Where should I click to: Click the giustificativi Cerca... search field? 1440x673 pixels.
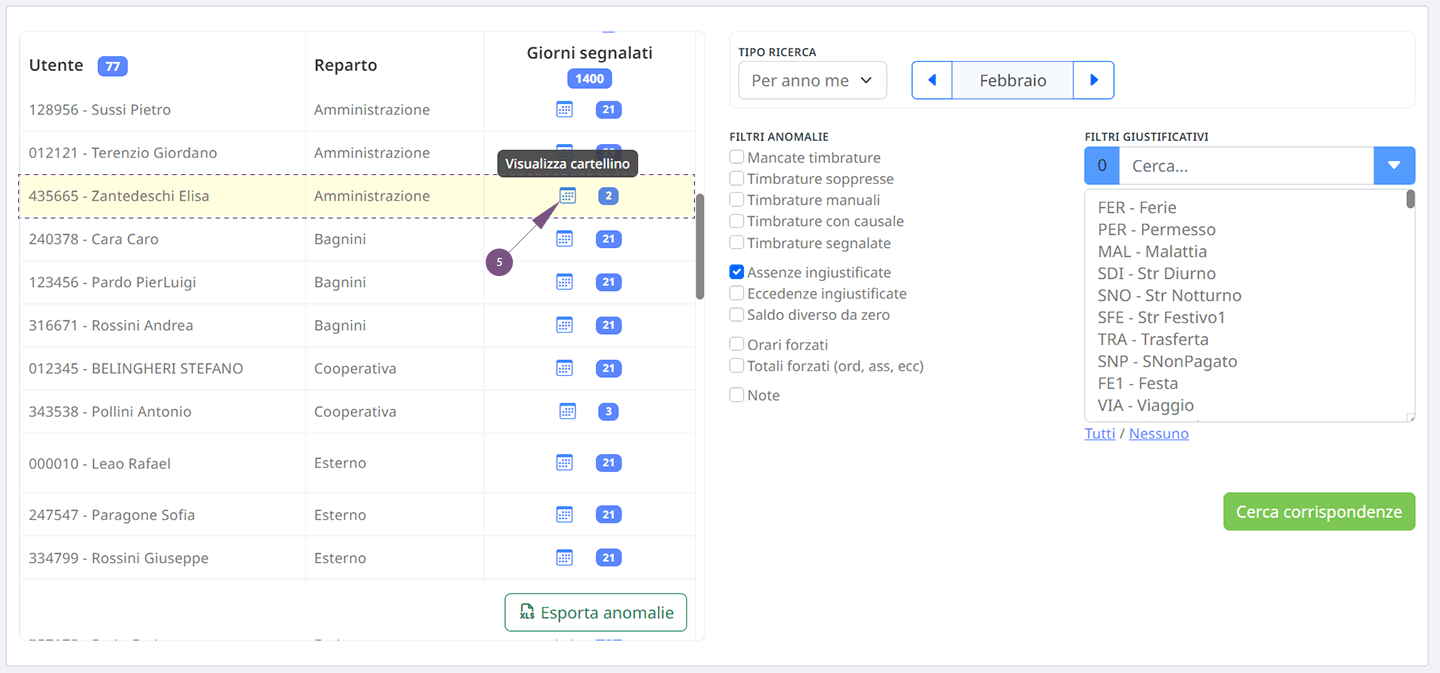1247,166
